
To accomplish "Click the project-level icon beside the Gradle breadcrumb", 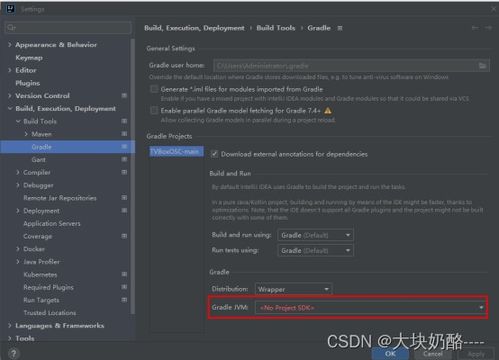I will coord(340,28).
